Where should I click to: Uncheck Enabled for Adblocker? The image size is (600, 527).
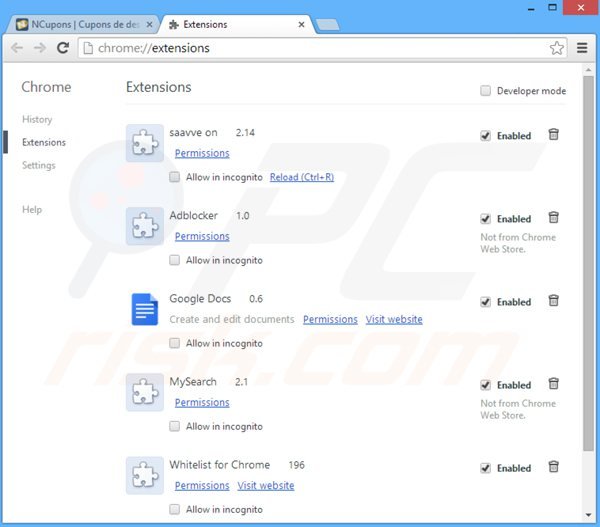pos(486,219)
